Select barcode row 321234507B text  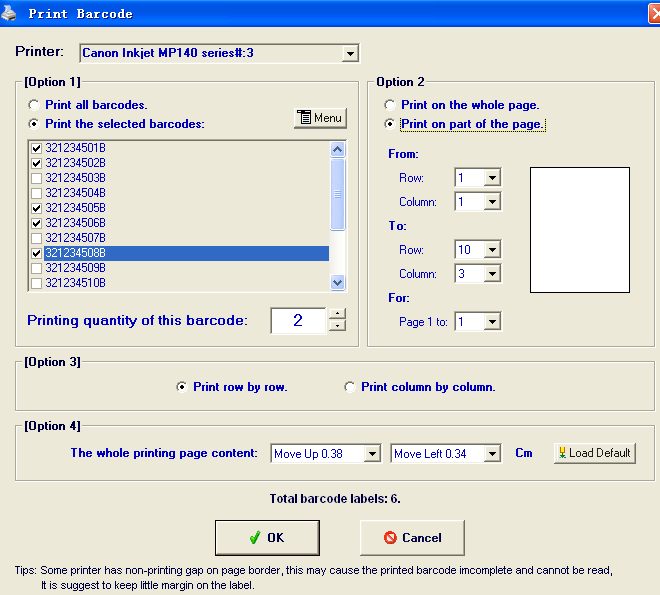coord(75,238)
